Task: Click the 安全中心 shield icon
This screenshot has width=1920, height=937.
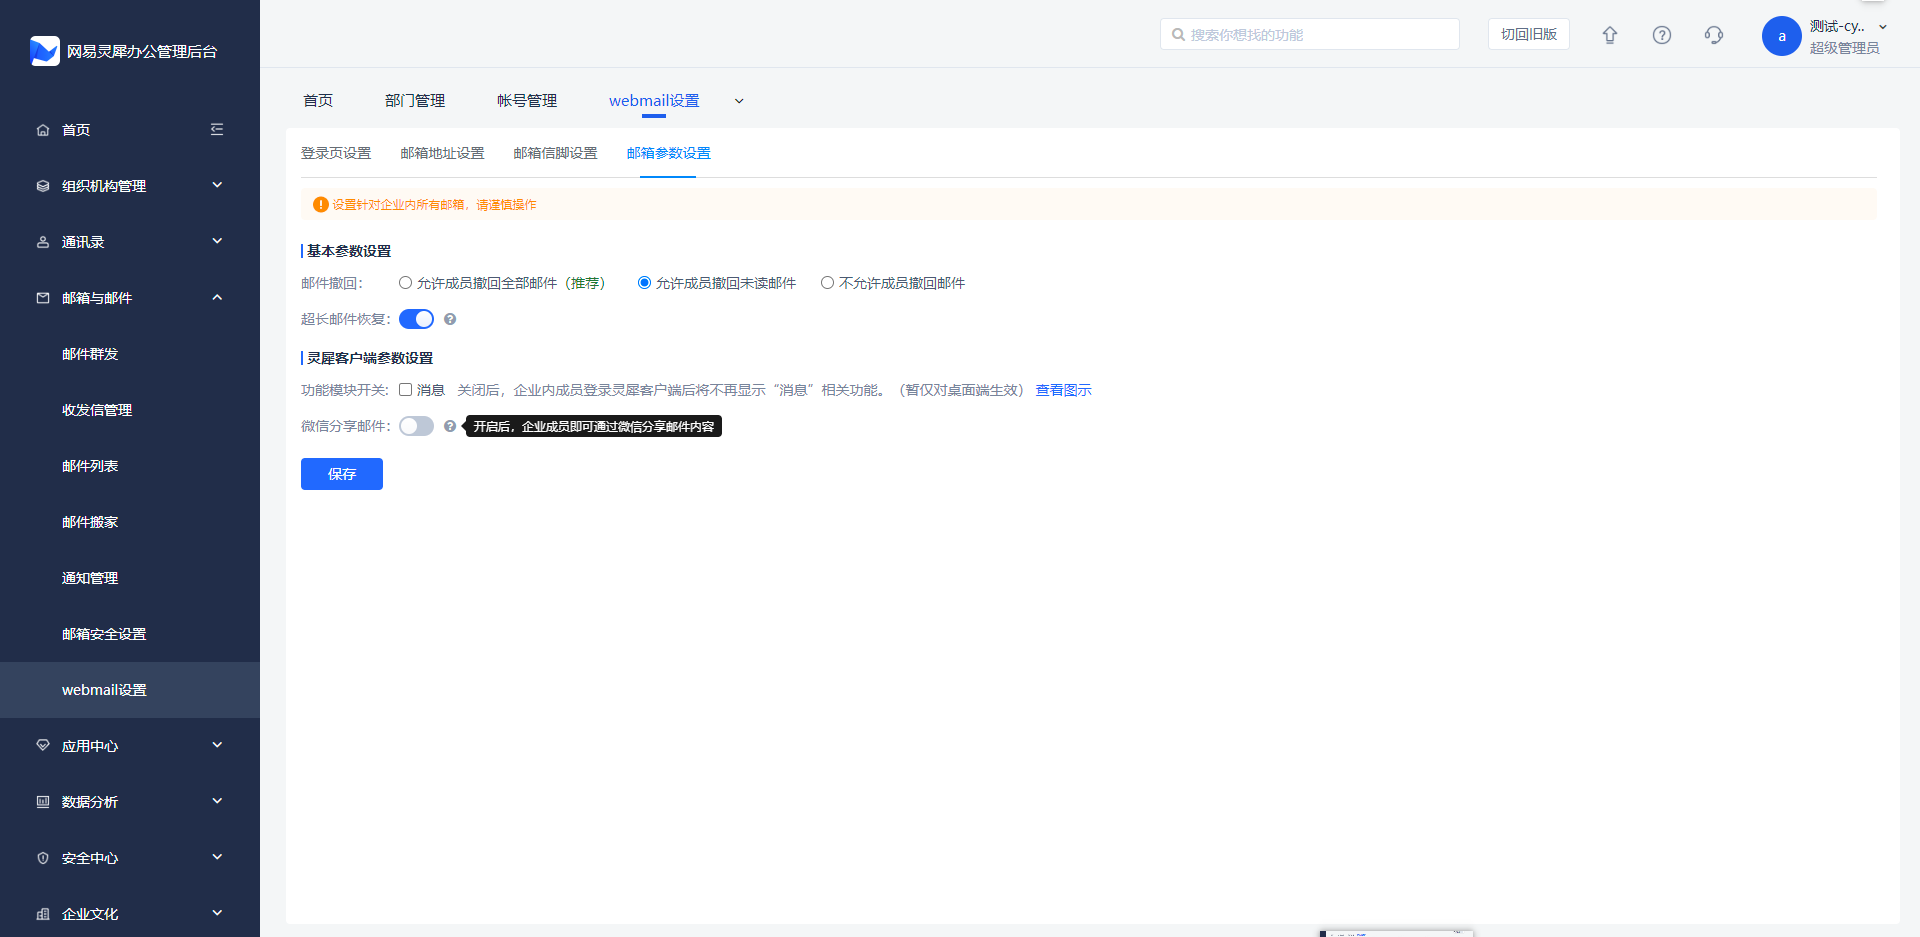Action: 42,857
